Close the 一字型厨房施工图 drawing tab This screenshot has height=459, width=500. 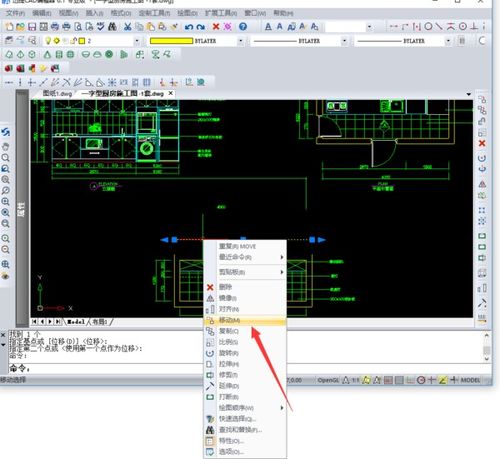(171, 93)
